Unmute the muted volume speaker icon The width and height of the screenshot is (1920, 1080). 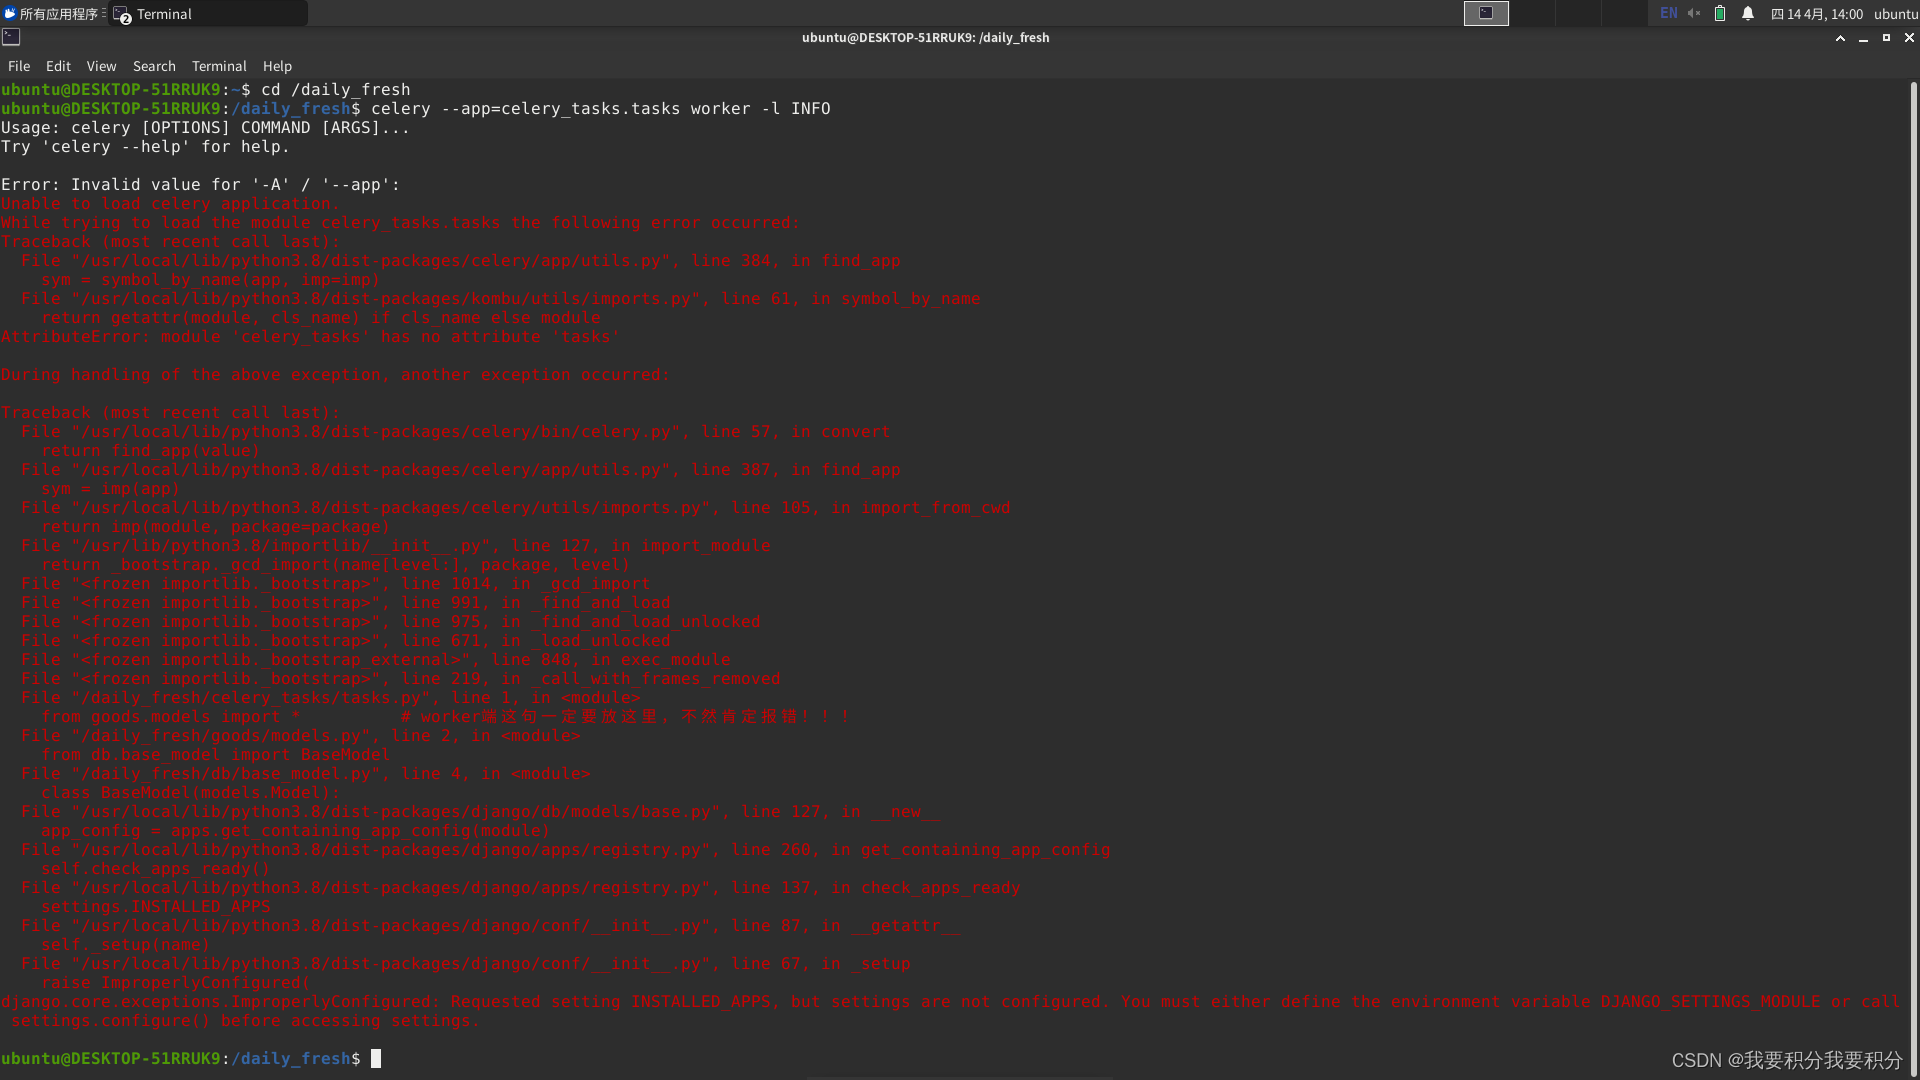click(x=1694, y=13)
